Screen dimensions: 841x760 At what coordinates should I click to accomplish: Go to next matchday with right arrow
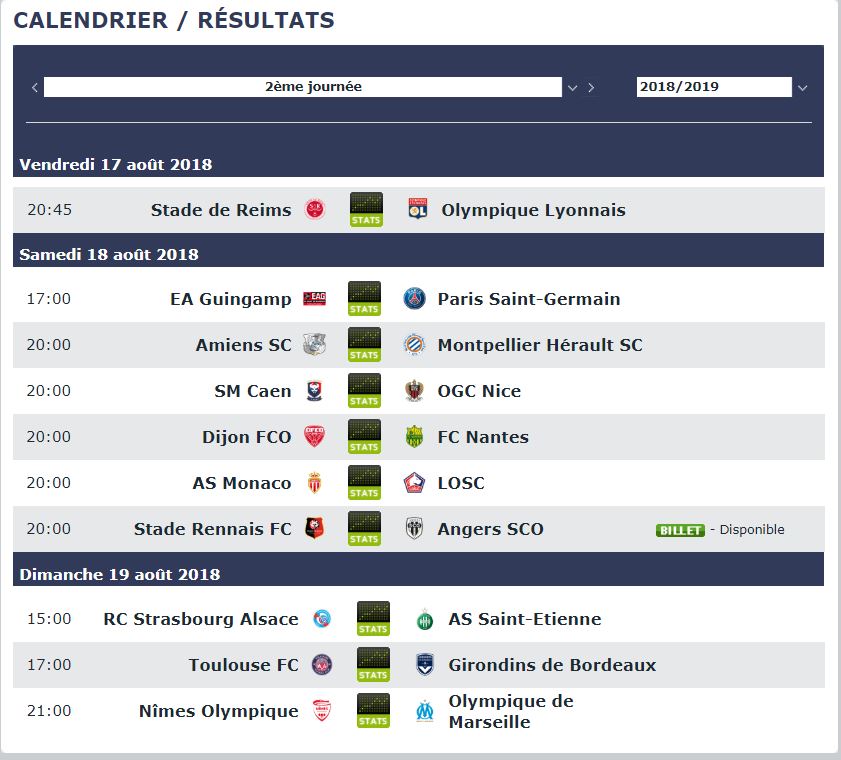(591, 87)
